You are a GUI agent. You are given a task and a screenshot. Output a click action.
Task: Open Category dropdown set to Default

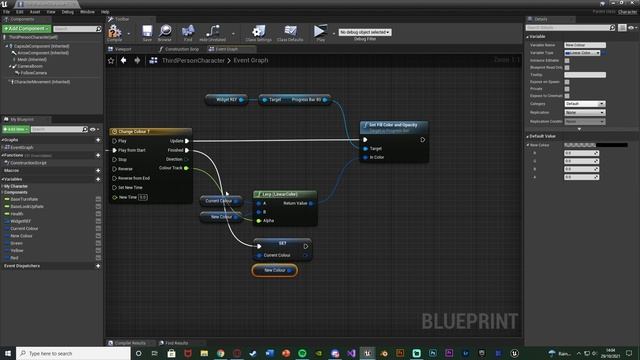[584, 104]
